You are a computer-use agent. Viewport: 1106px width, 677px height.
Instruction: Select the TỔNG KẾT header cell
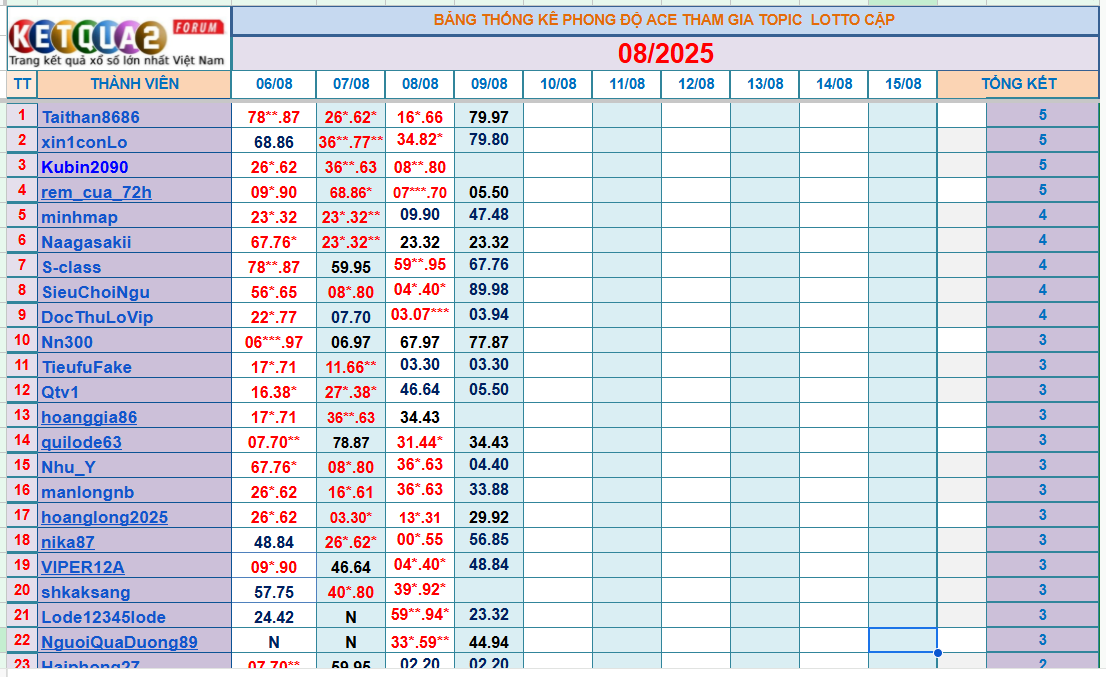[x=1019, y=84]
